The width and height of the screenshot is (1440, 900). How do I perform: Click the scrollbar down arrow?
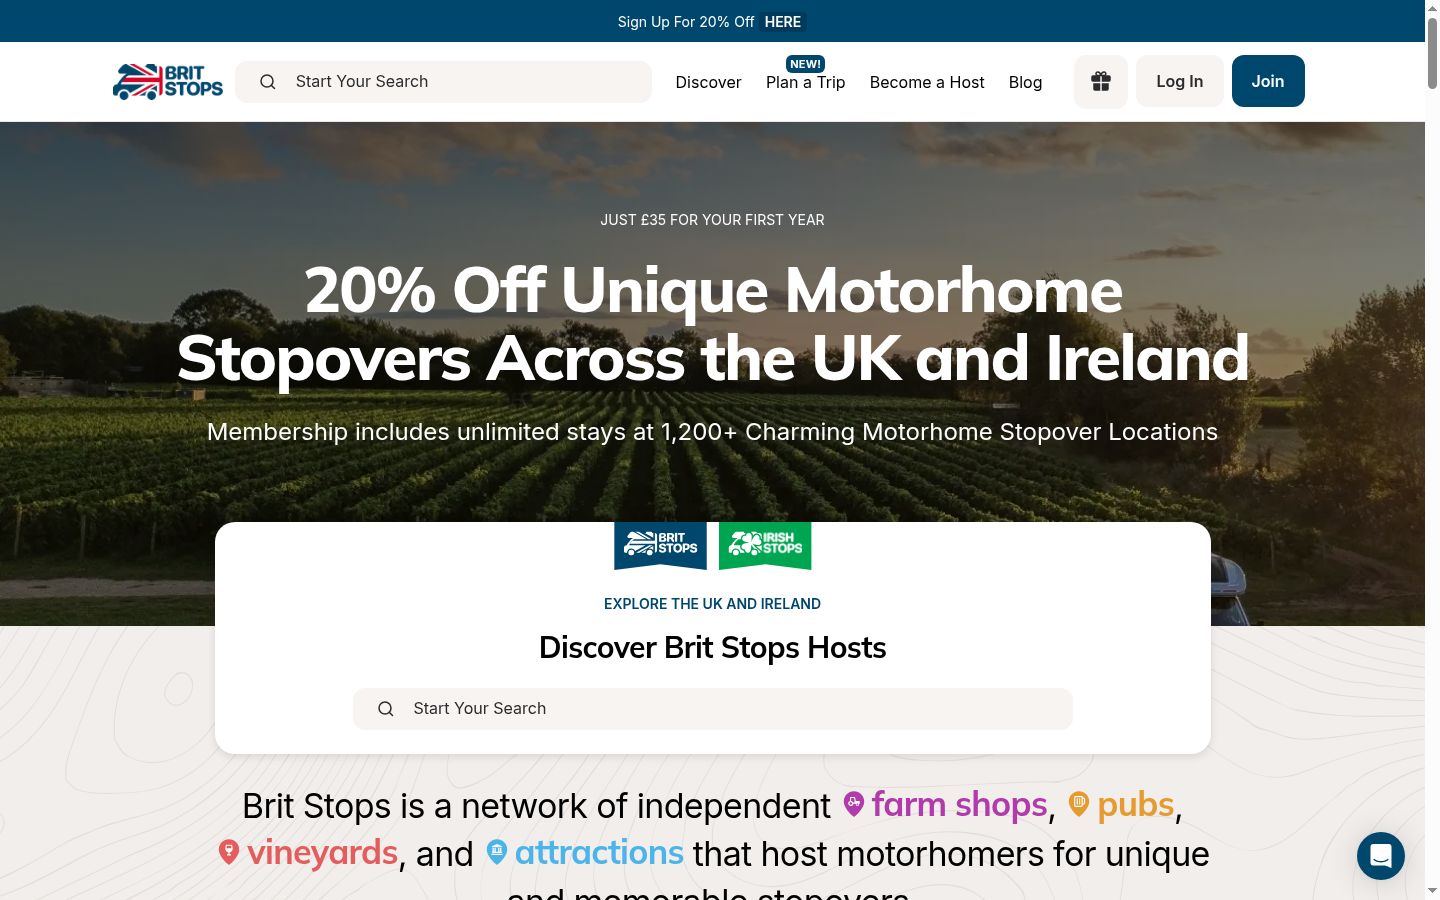click(x=1432, y=891)
